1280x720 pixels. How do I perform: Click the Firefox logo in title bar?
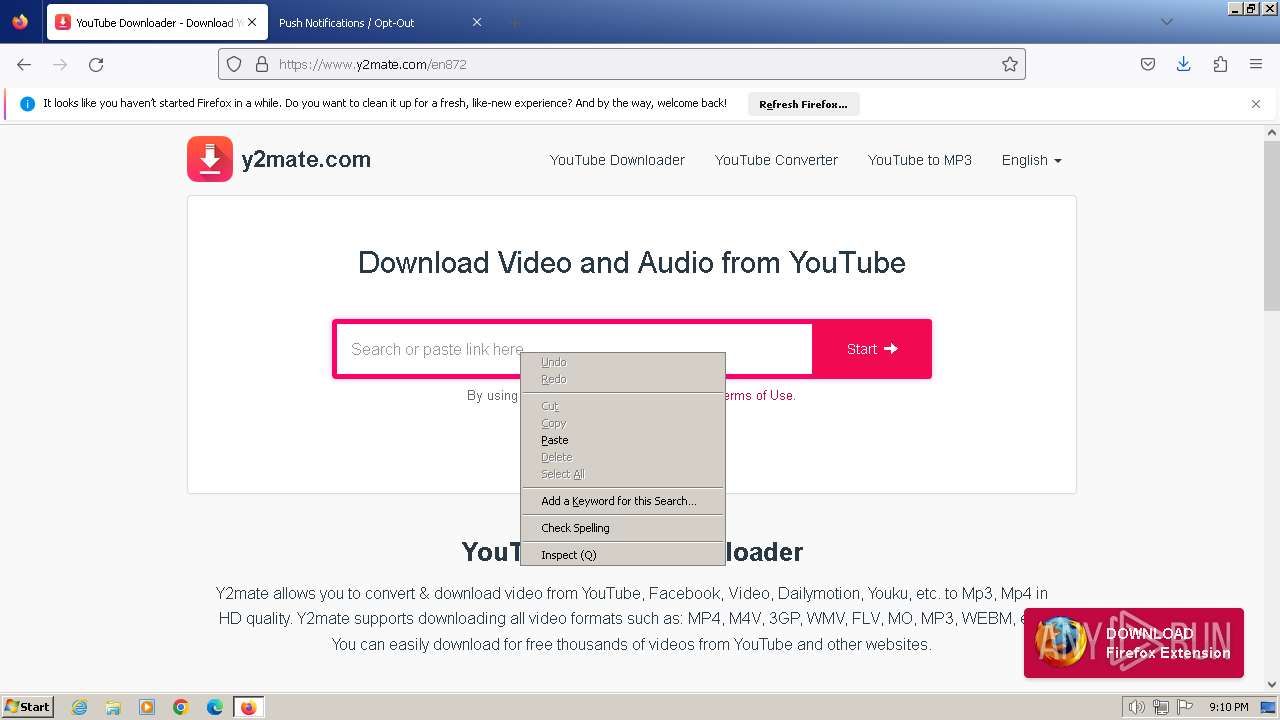[20, 21]
